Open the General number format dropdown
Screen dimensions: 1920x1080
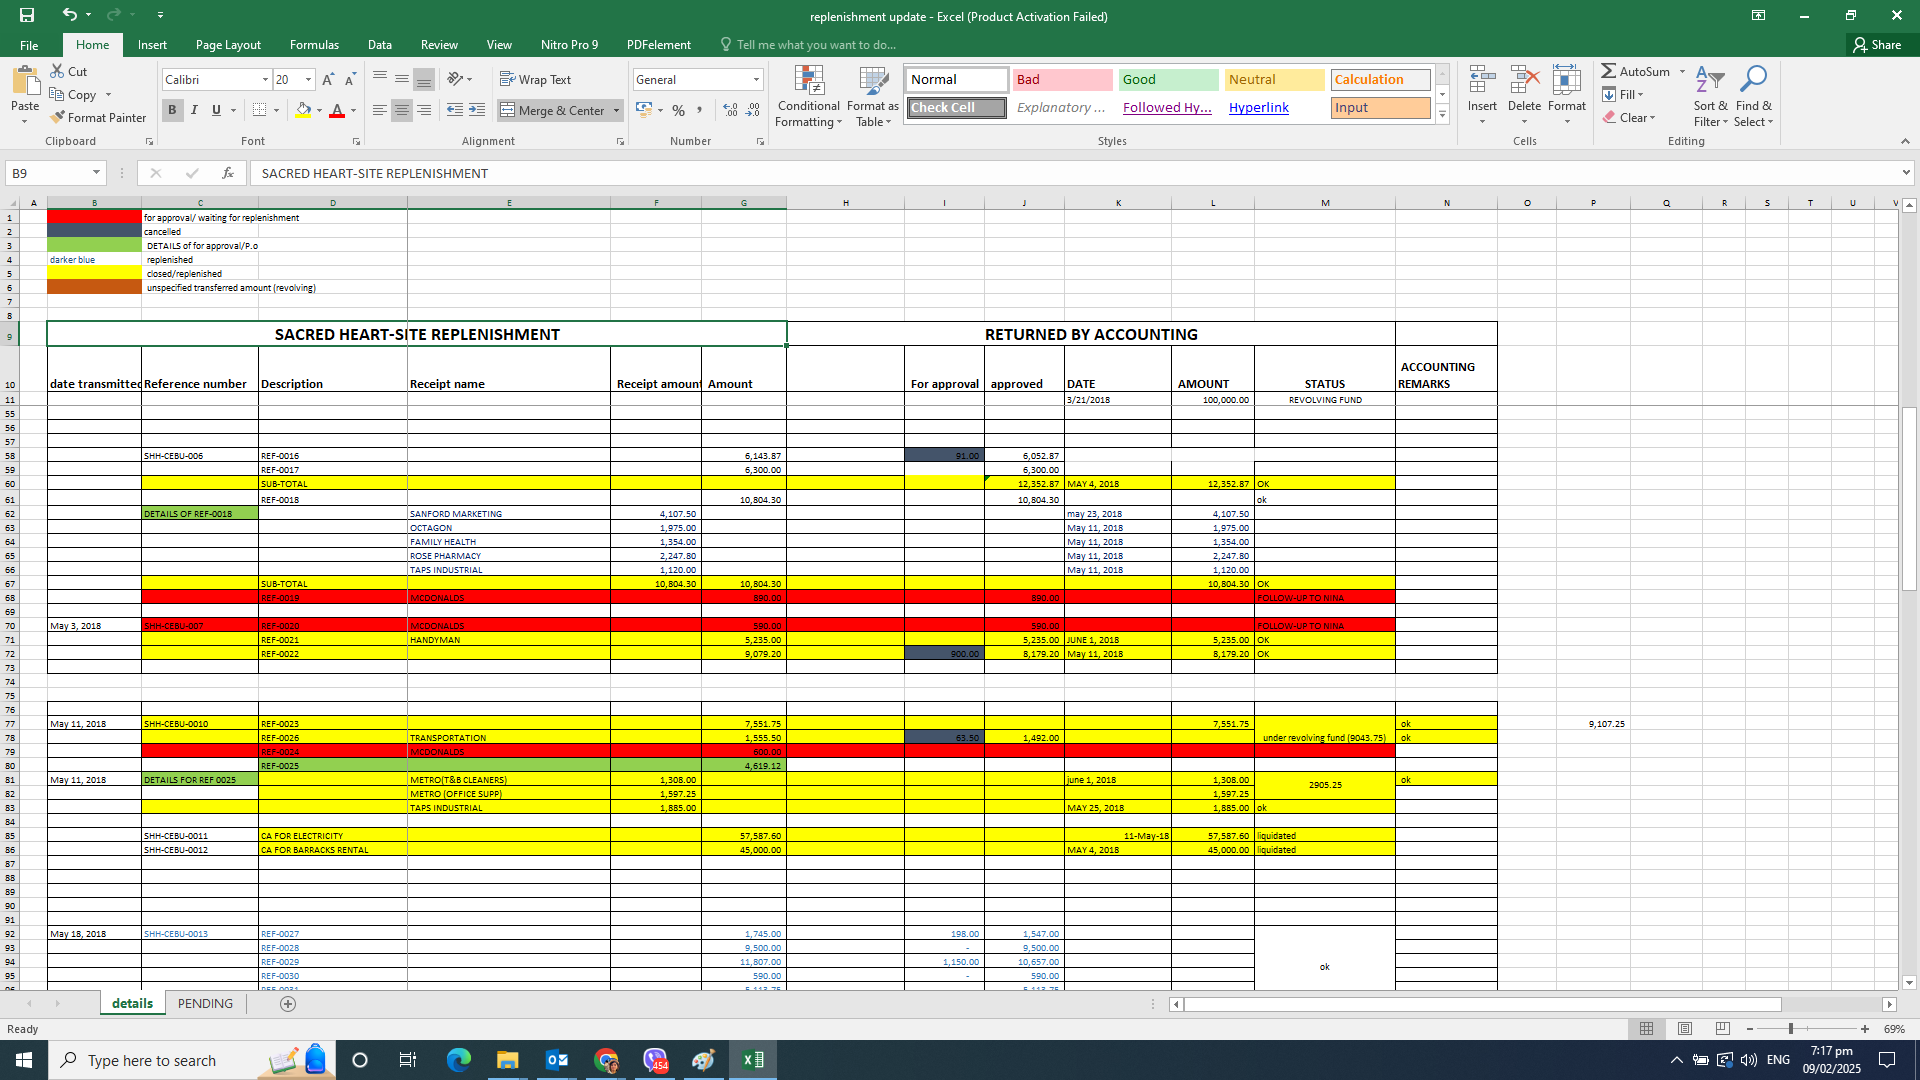756,79
